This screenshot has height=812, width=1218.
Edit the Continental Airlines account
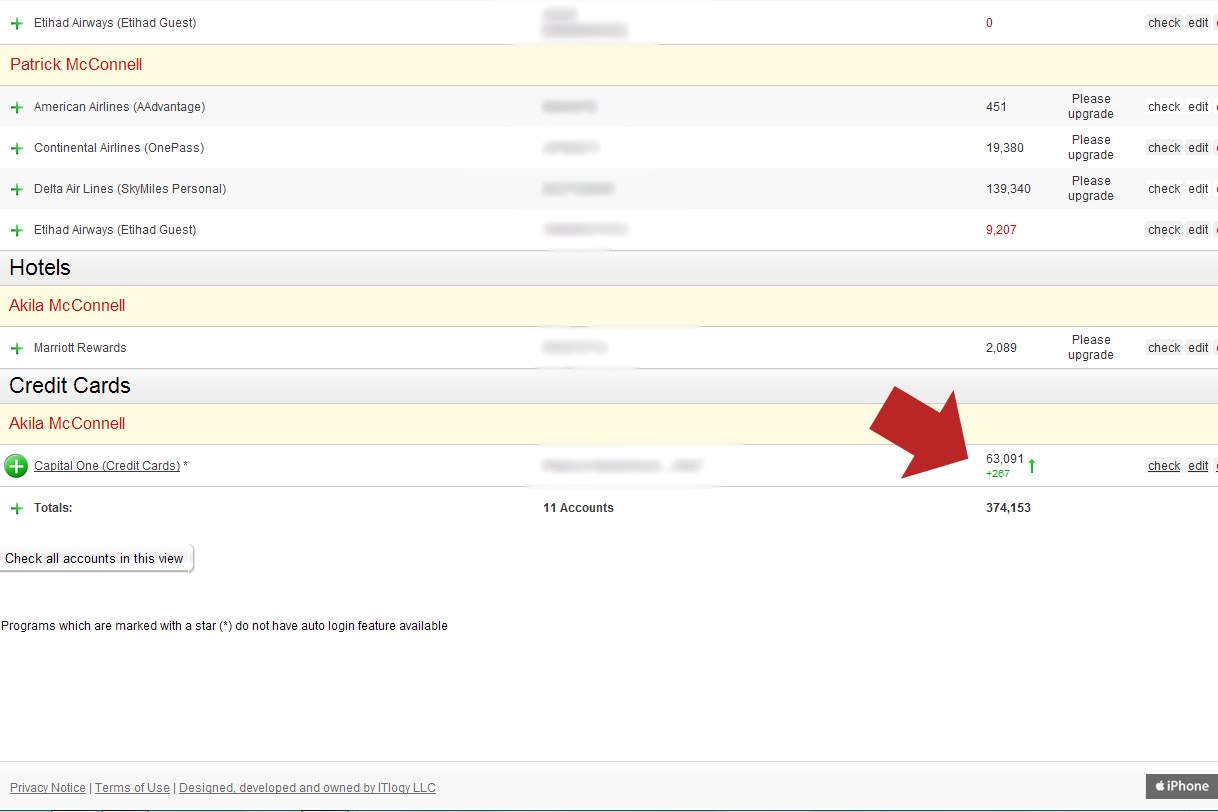[x=1198, y=148]
